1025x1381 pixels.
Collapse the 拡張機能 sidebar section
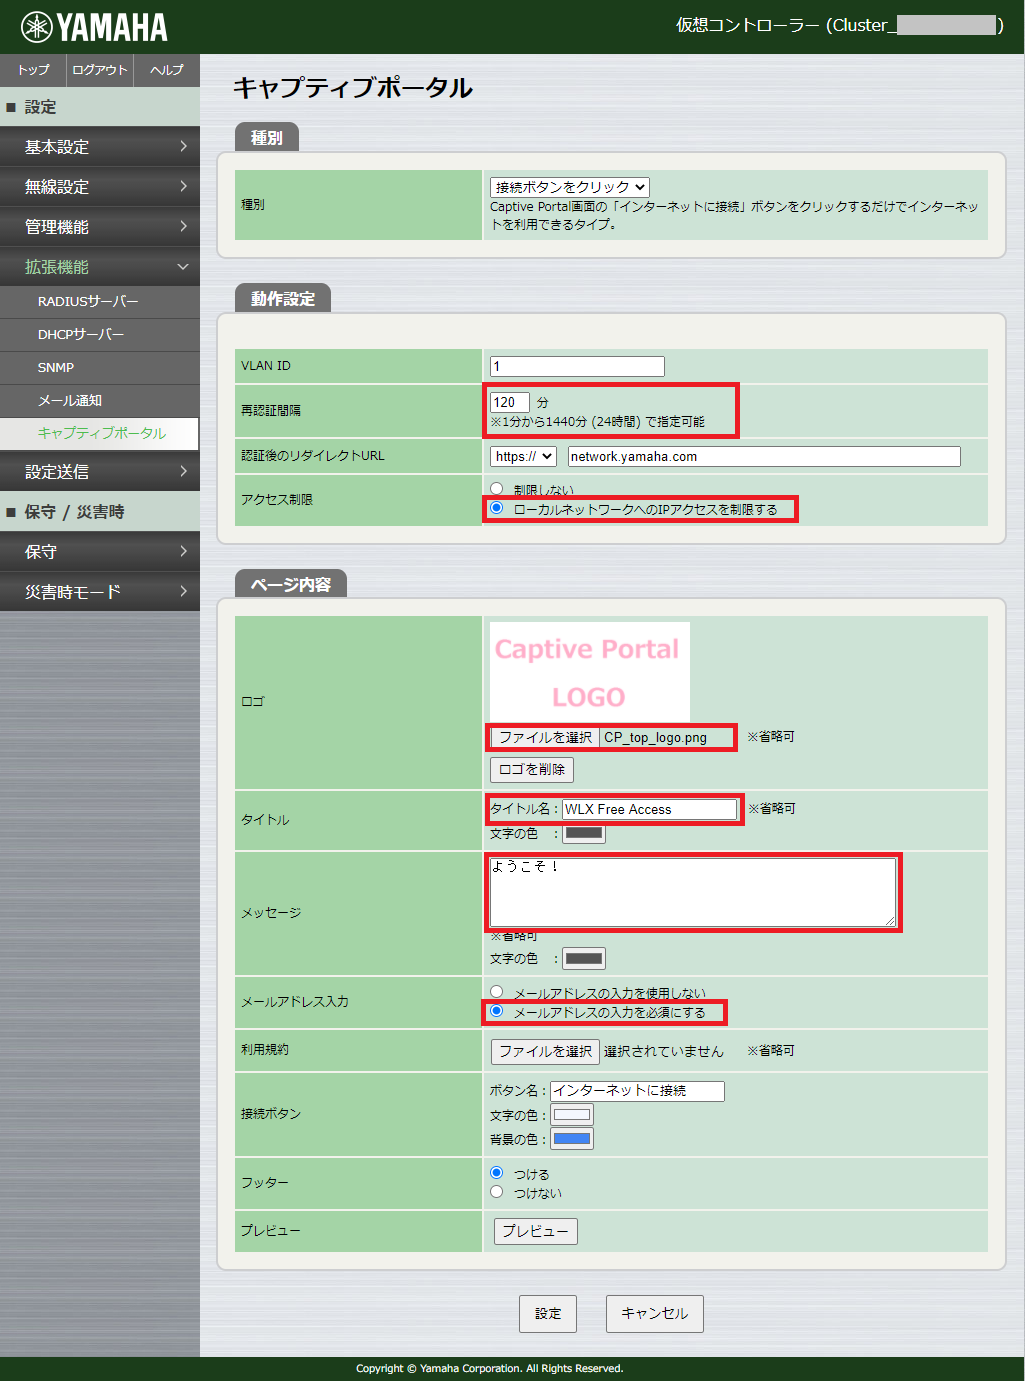click(100, 266)
